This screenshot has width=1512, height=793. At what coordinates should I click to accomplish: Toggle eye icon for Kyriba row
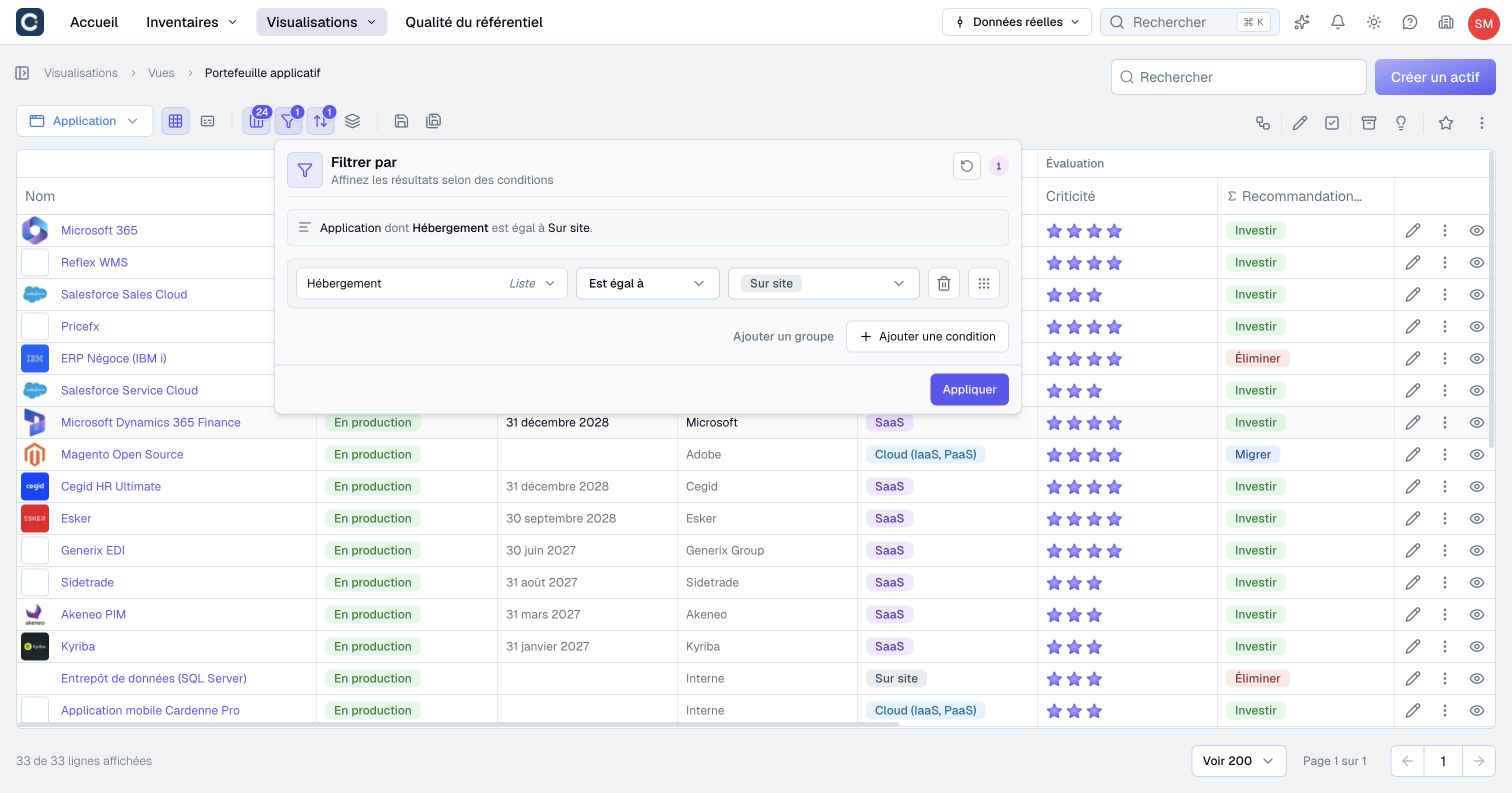tap(1476, 646)
